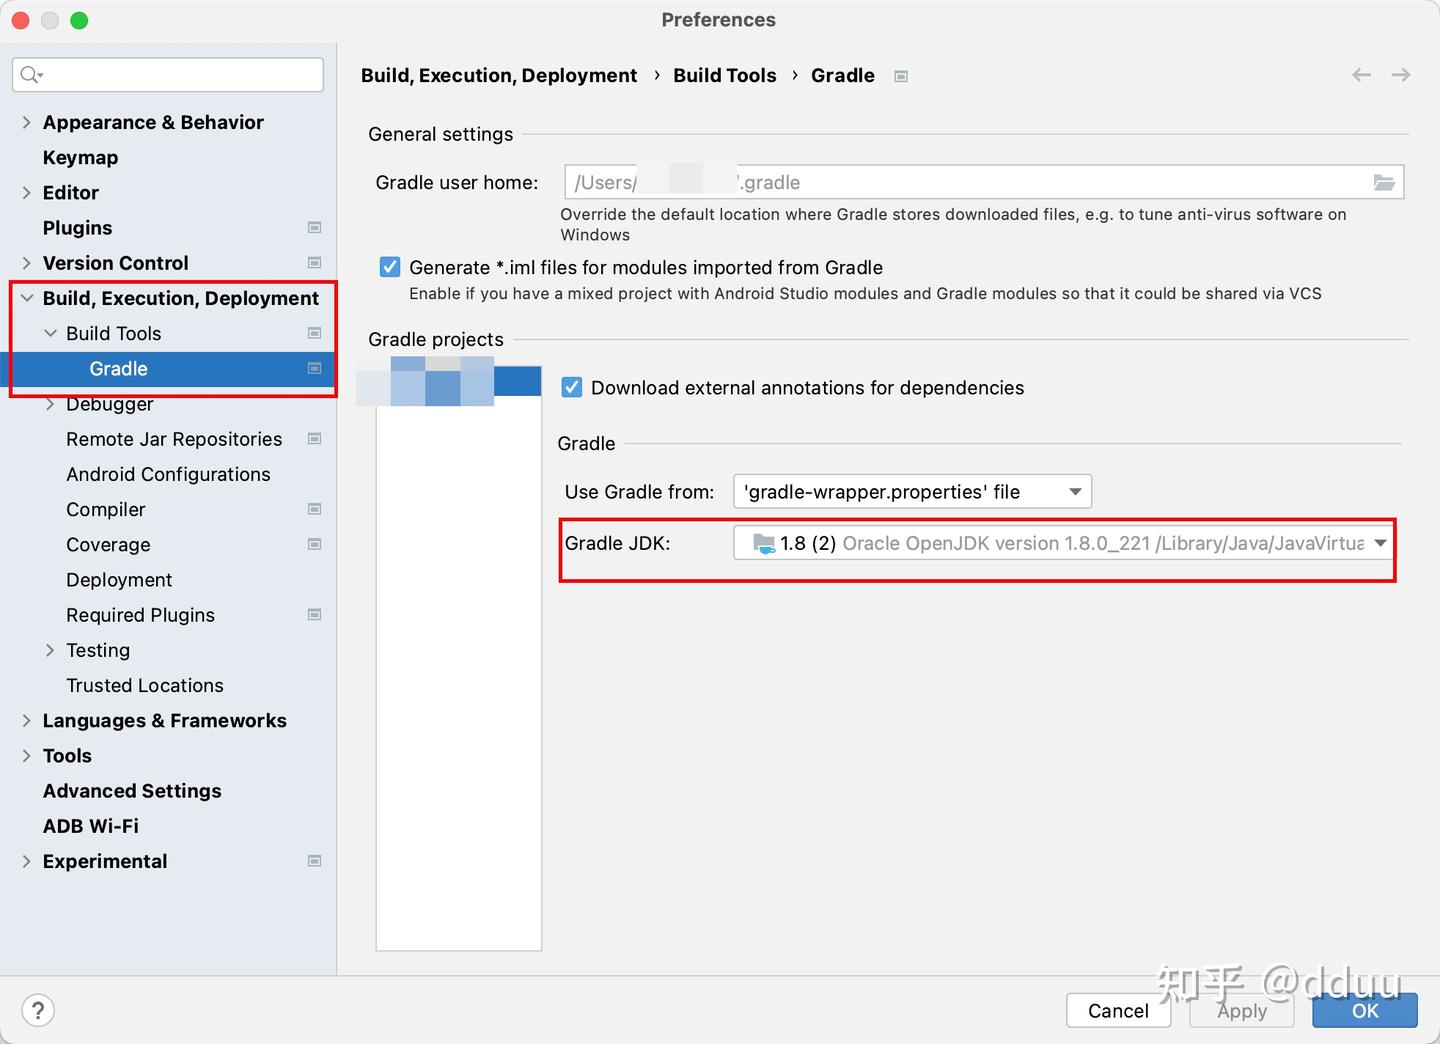Expand the Languages & Frameworks section

coord(26,720)
